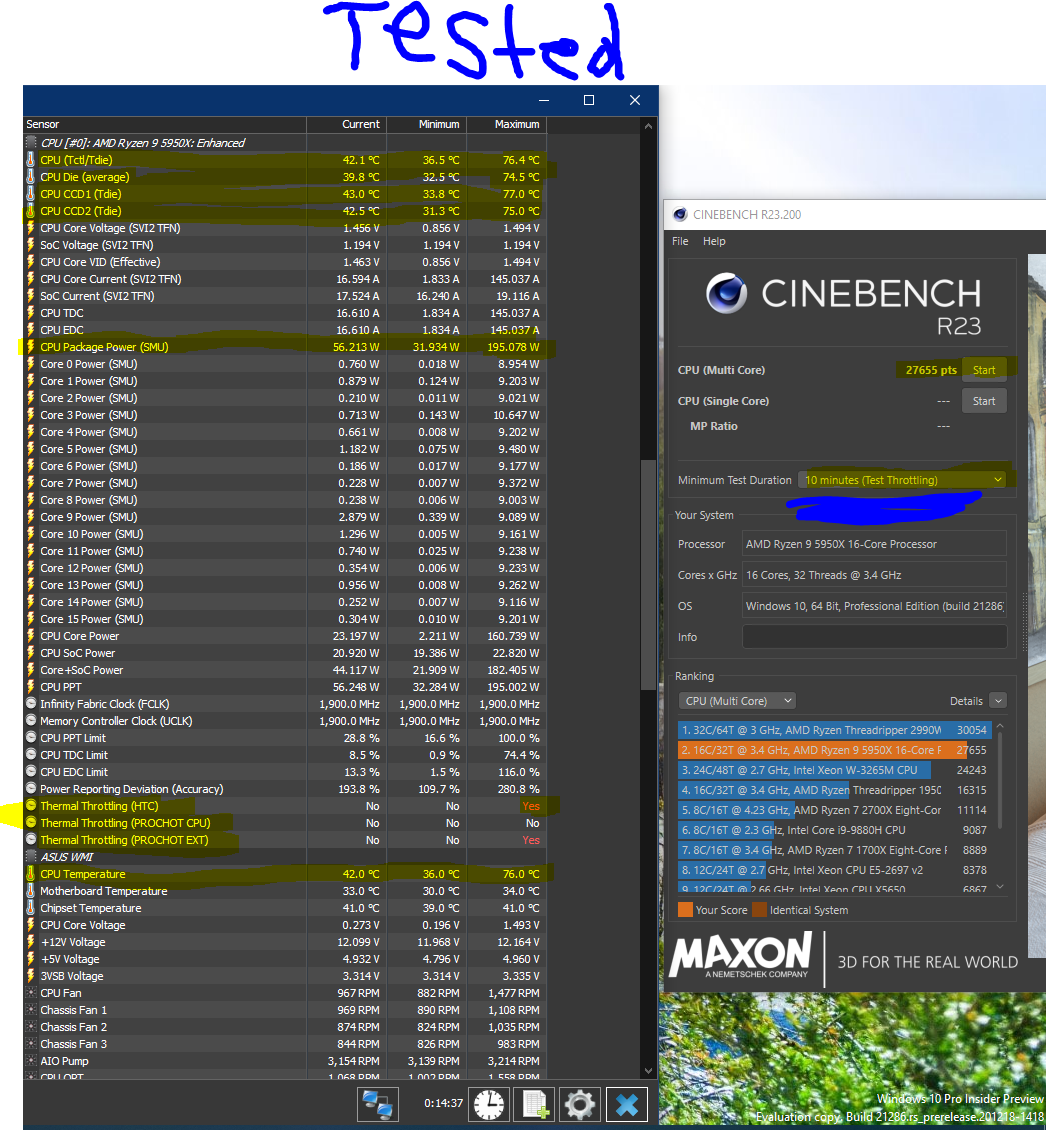Start the CPU (Single Core) test

tap(983, 401)
